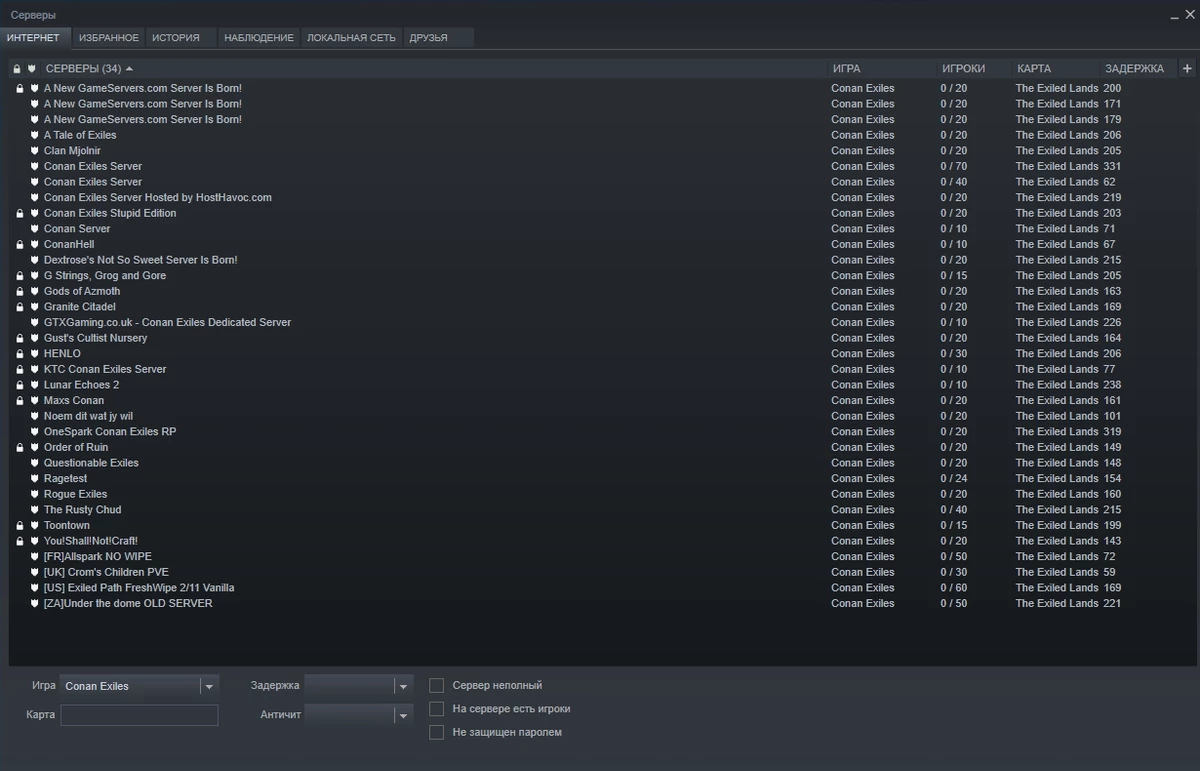The height and width of the screenshot is (771, 1200).
Task: Sort servers by the anti-cheat shield column header
Action: point(32,69)
